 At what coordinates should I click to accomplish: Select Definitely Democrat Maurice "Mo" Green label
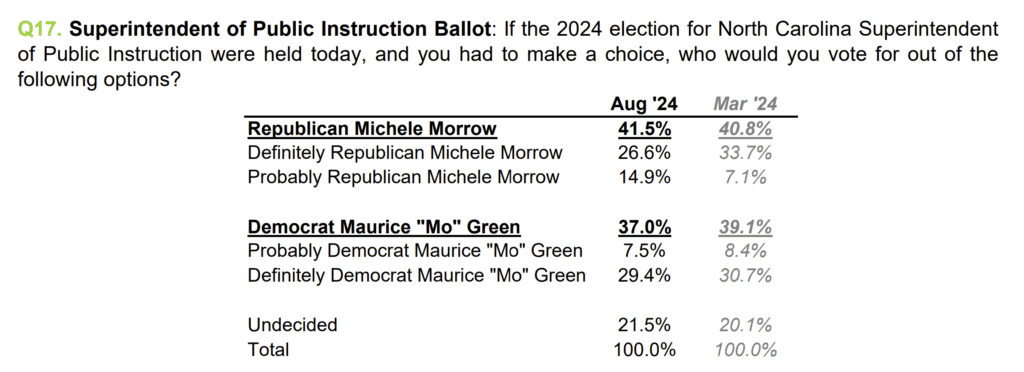[x=417, y=275]
